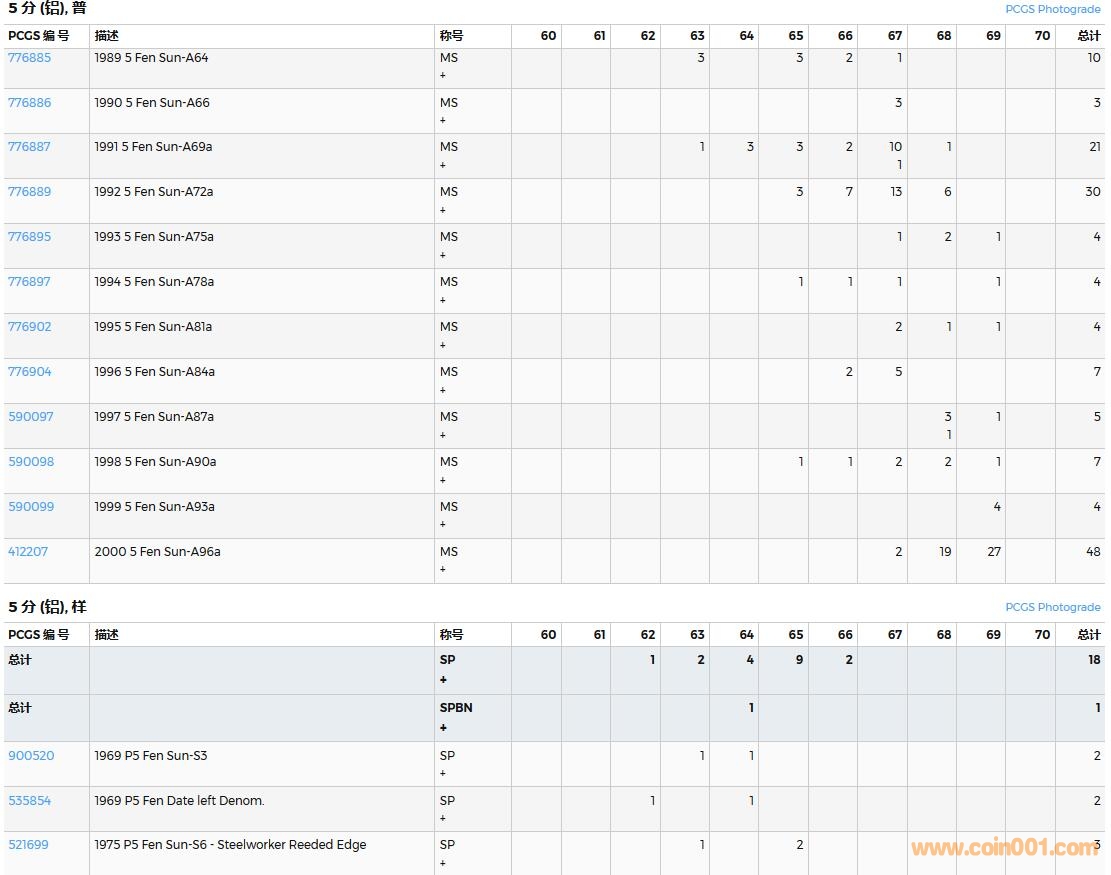Show plus grades for 1969 P5 Fen Sun-S3
This screenshot has width=1111, height=875.
tap(443, 774)
